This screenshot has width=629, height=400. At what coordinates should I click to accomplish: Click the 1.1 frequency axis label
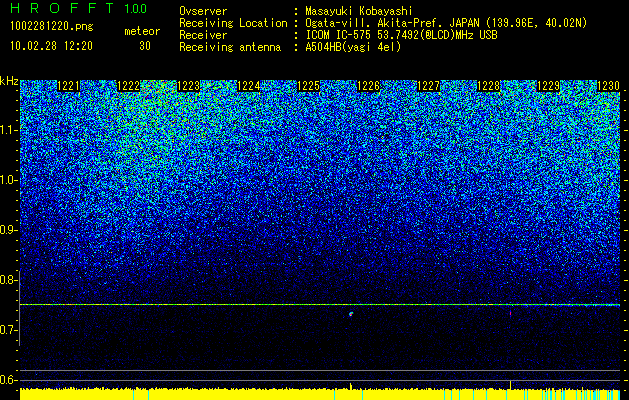tap(8, 130)
